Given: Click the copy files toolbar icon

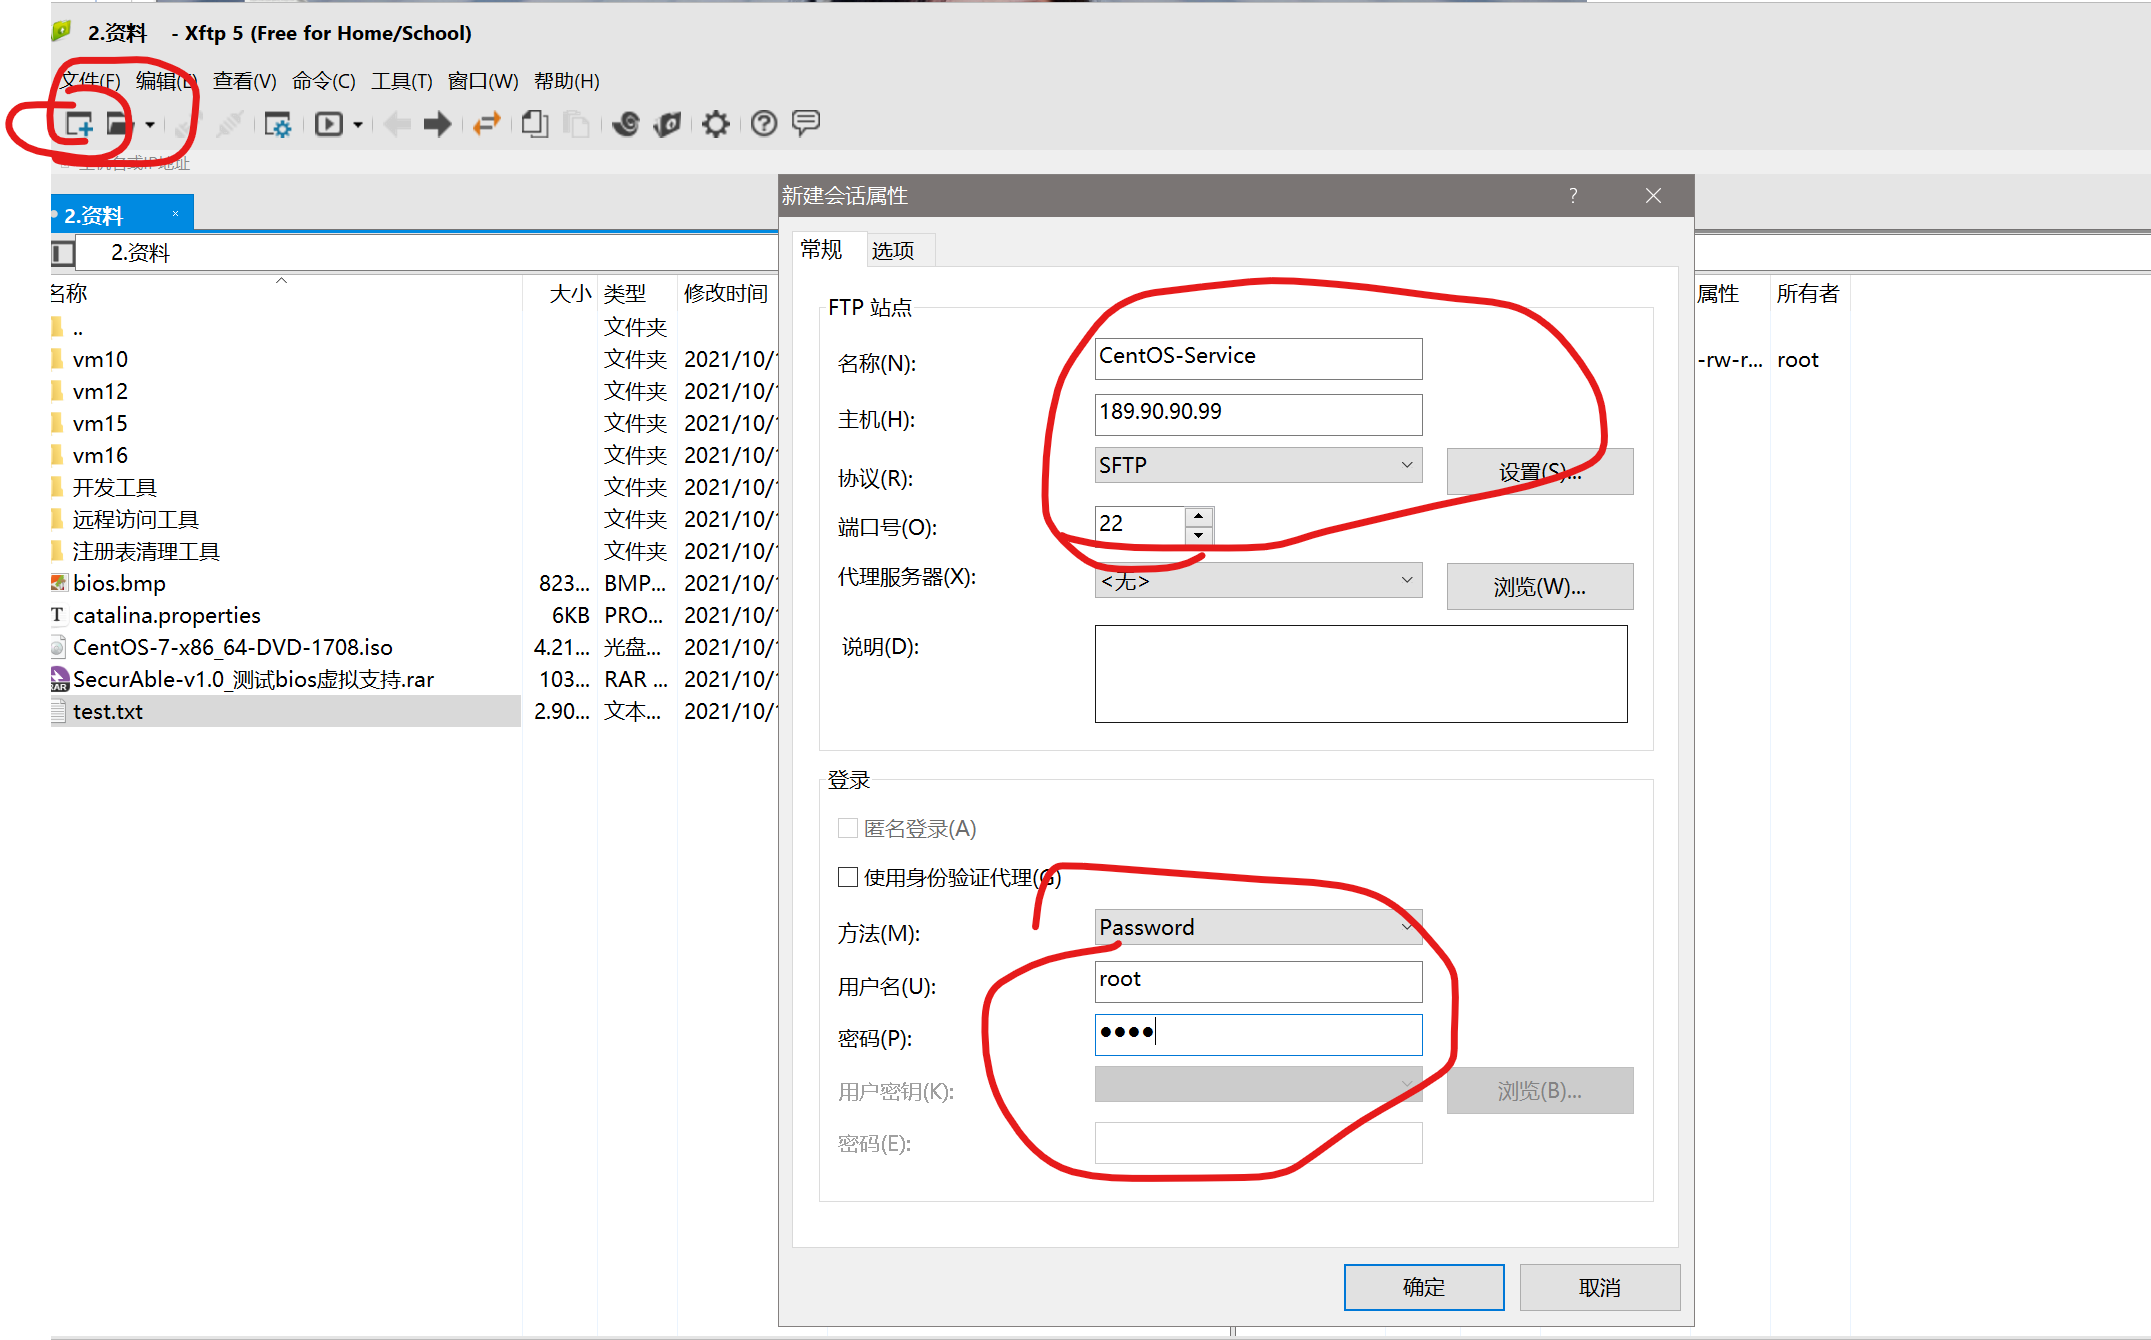Looking at the screenshot, I should click(535, 124).
